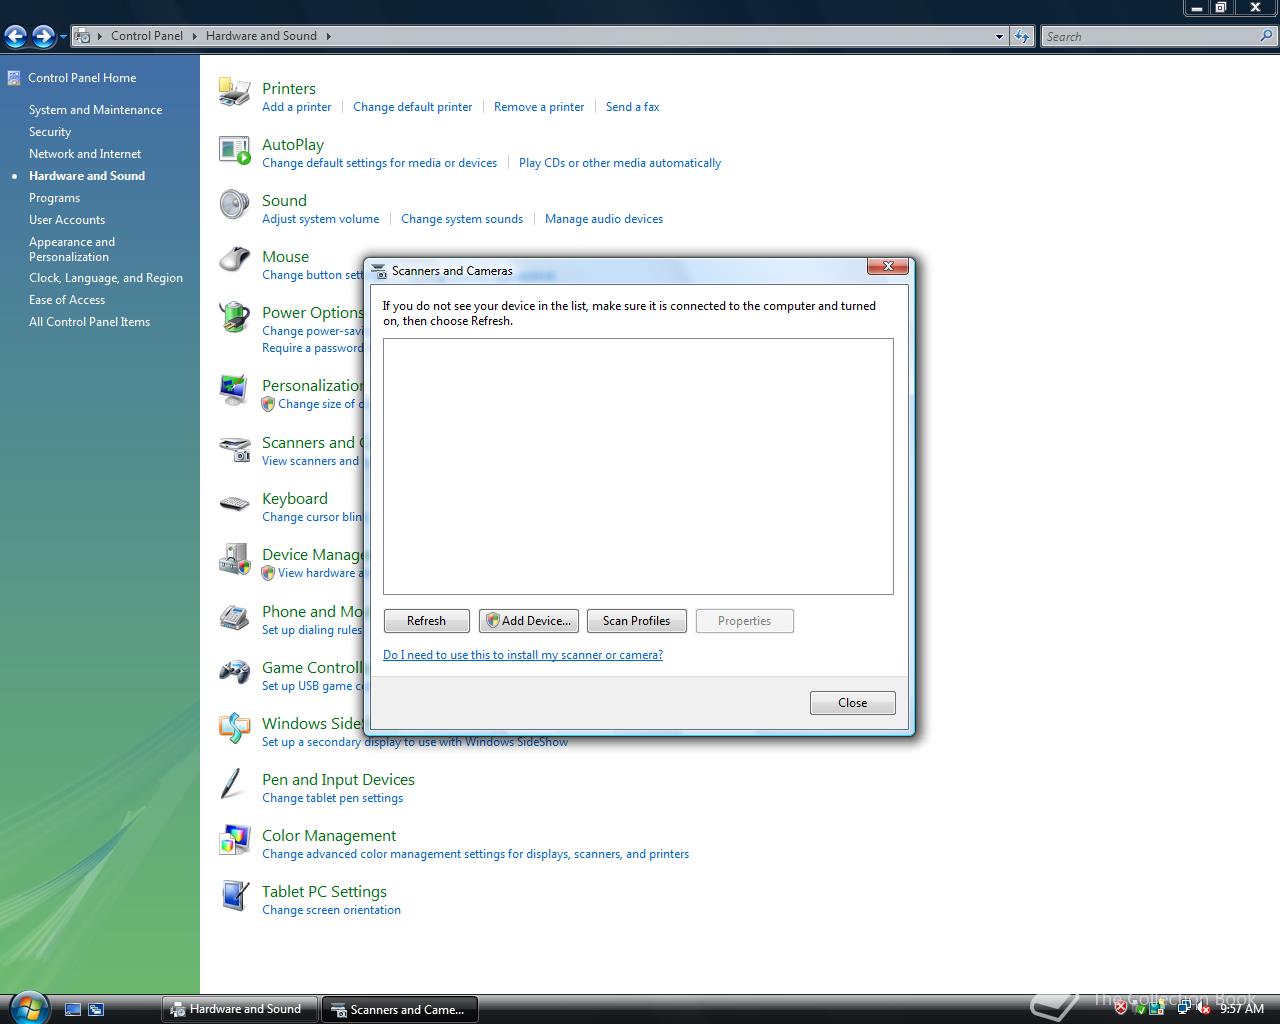Viewport: 1280px width, 1024px height.
Task: Click Scanners and Cameras taskbar button
Action: (399, 1010)
